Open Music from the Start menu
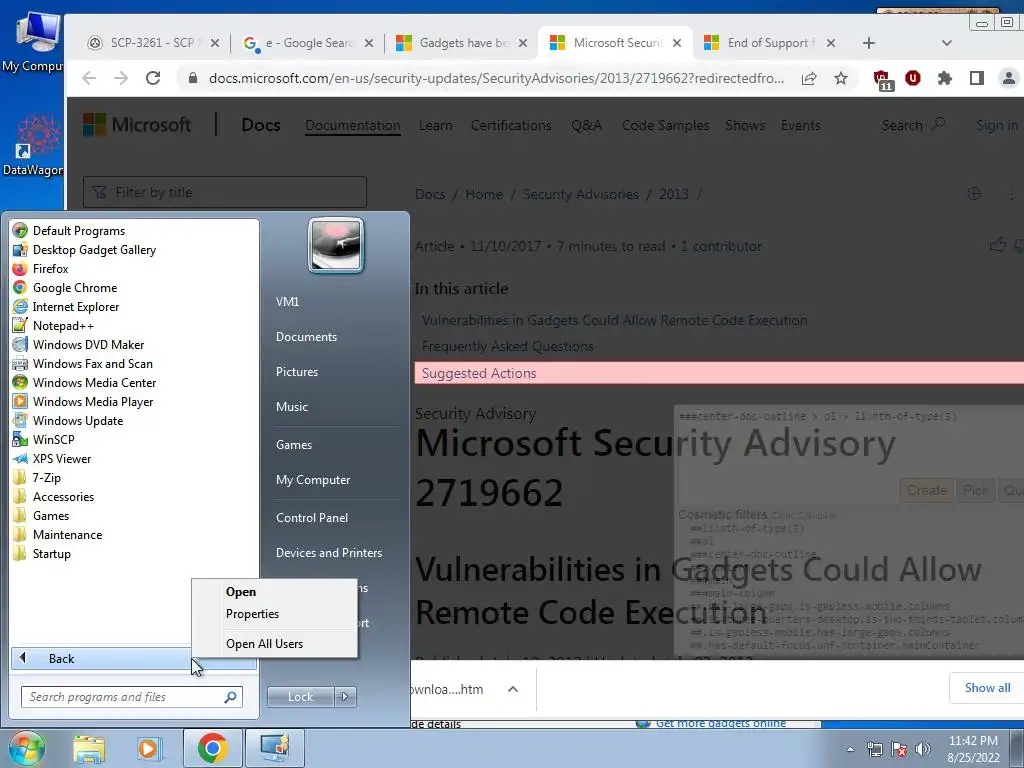Screen dimensions: 1024x768 click(x=291, y=406)
